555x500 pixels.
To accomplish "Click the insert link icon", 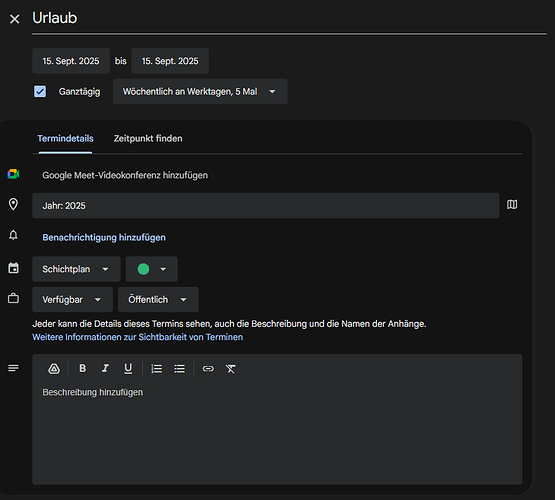I will 208,369.
